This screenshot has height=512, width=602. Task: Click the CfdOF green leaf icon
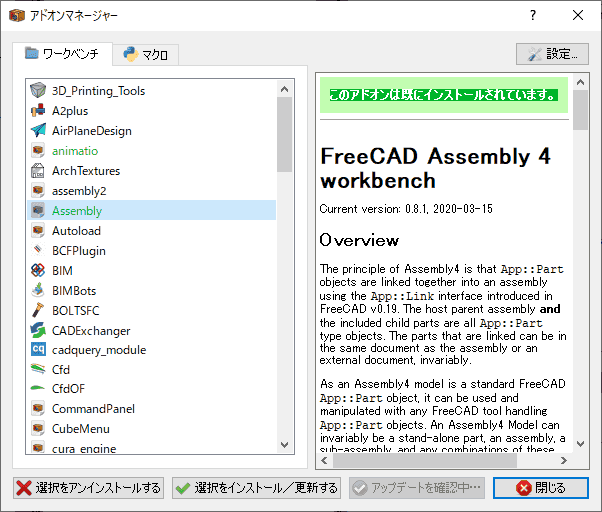click(38, 388)
